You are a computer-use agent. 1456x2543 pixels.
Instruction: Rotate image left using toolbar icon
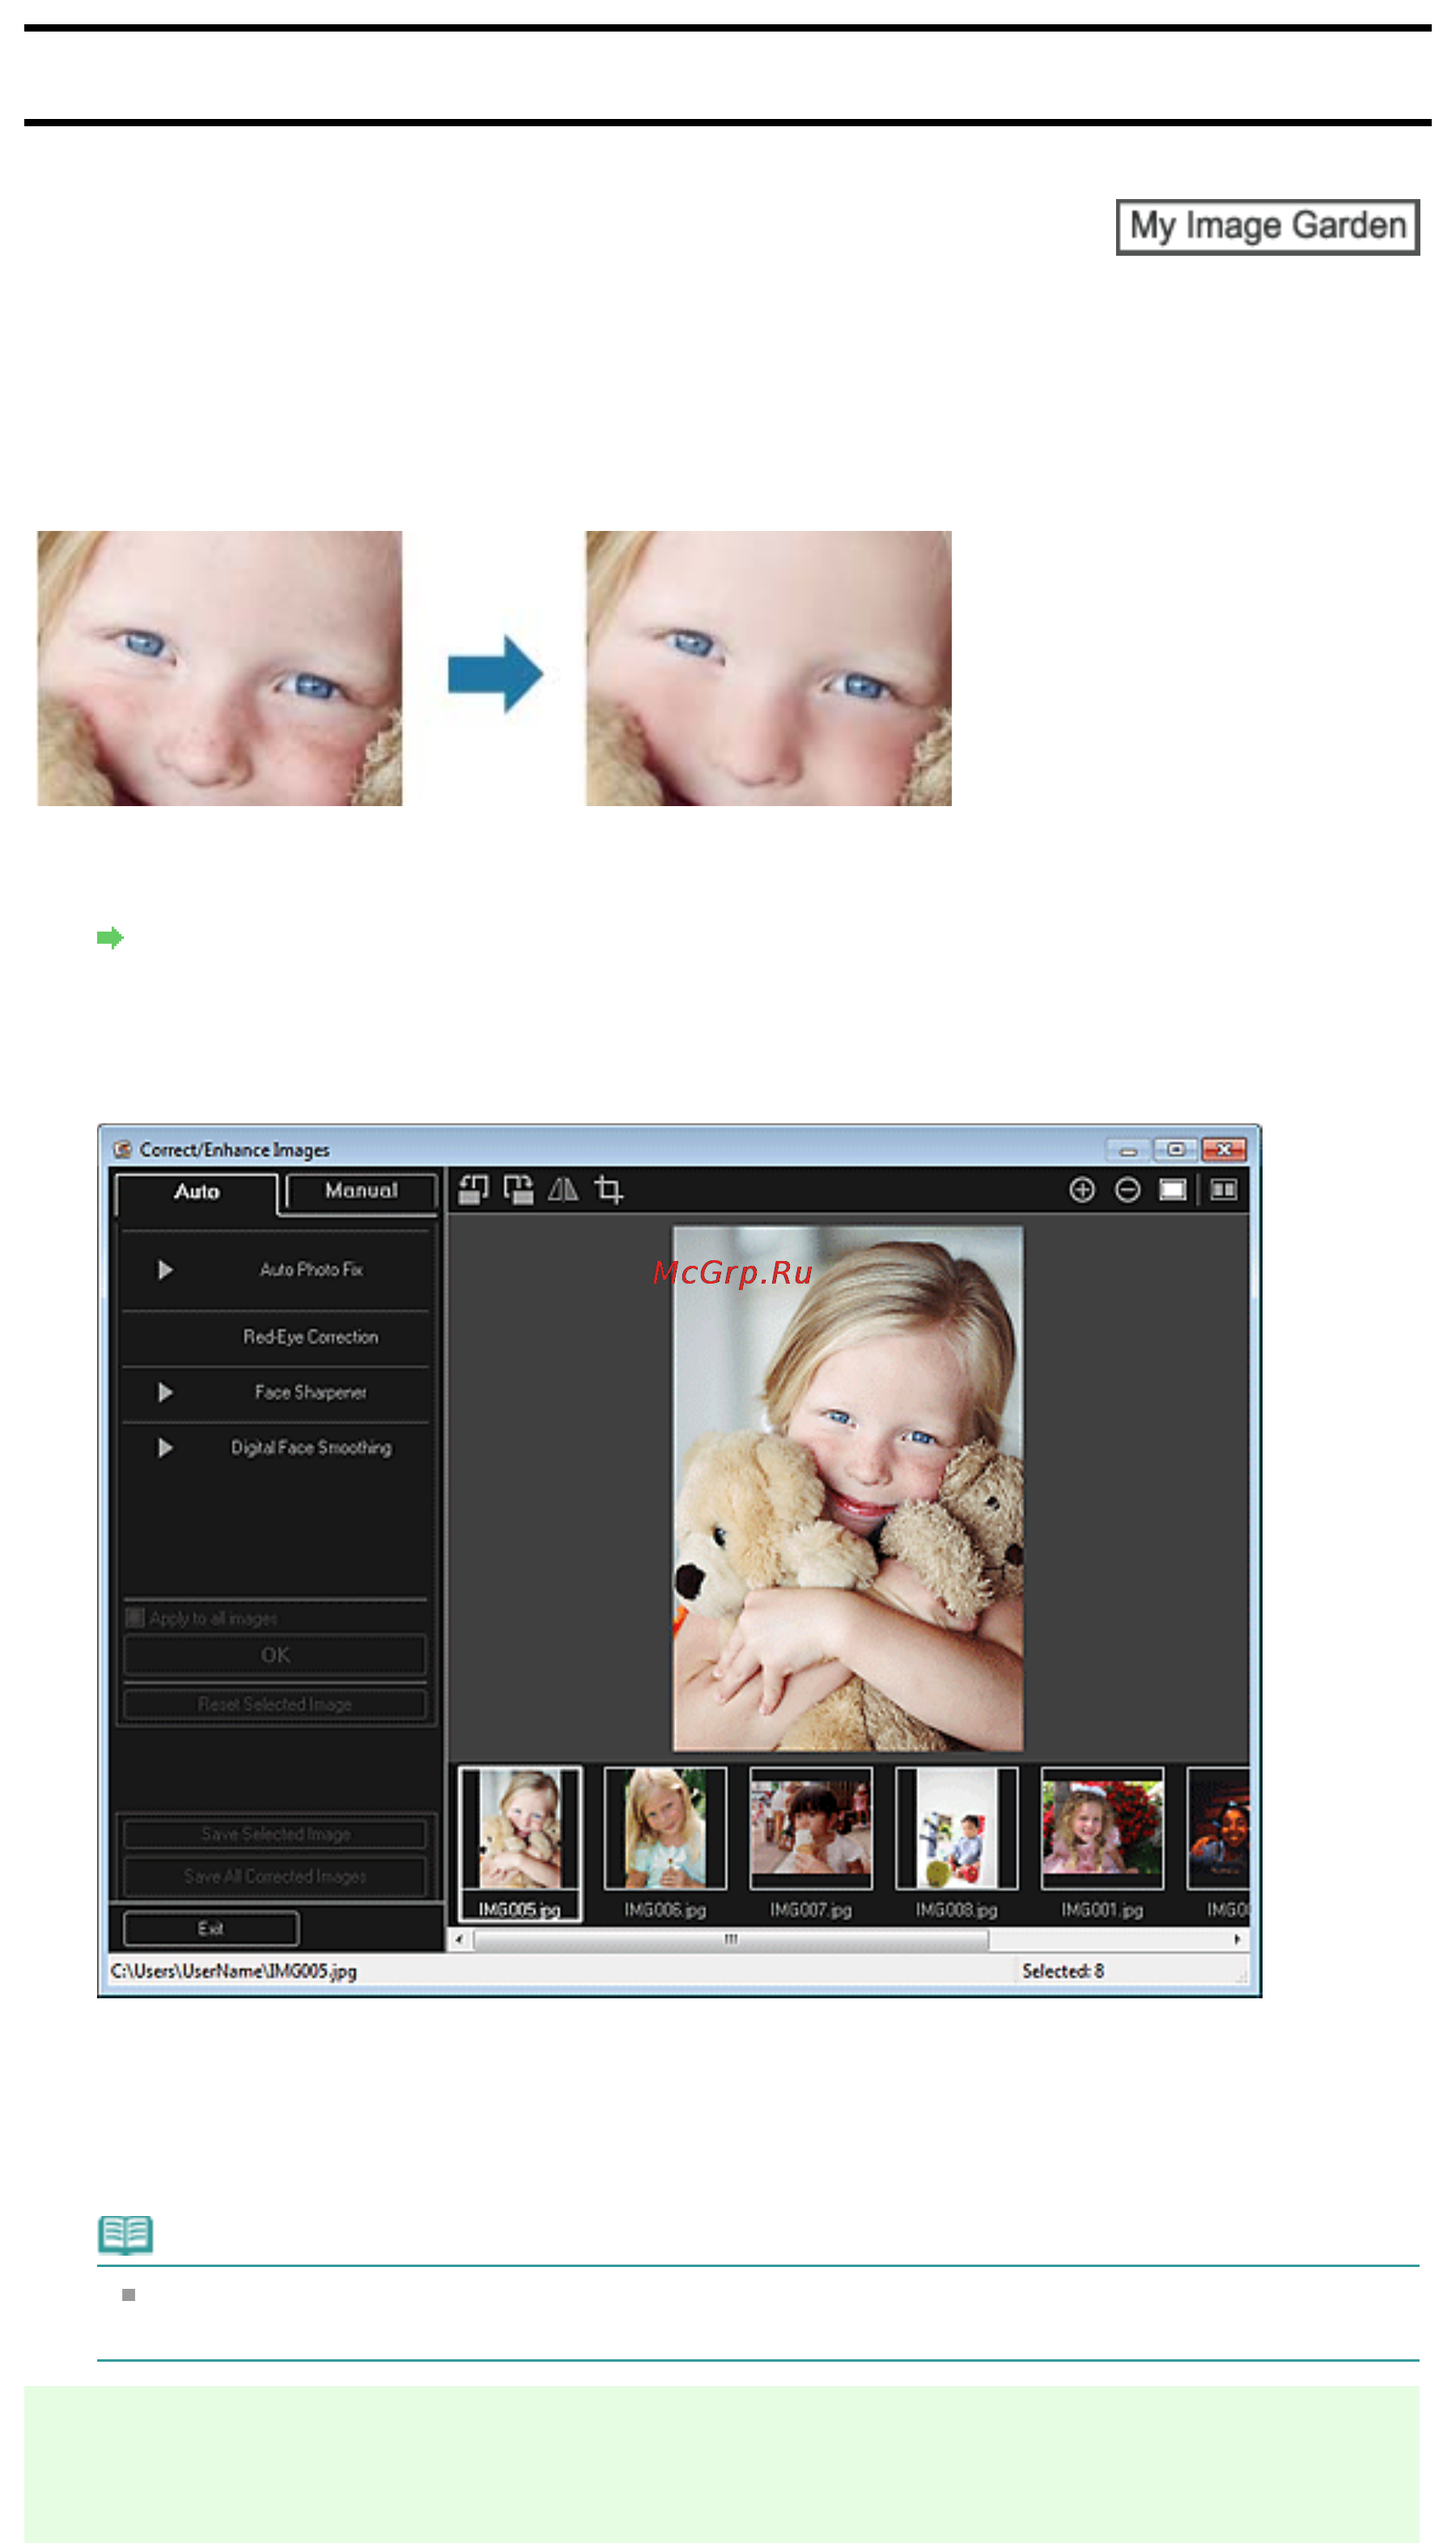pyautogui.click(x=473, y=1190)
